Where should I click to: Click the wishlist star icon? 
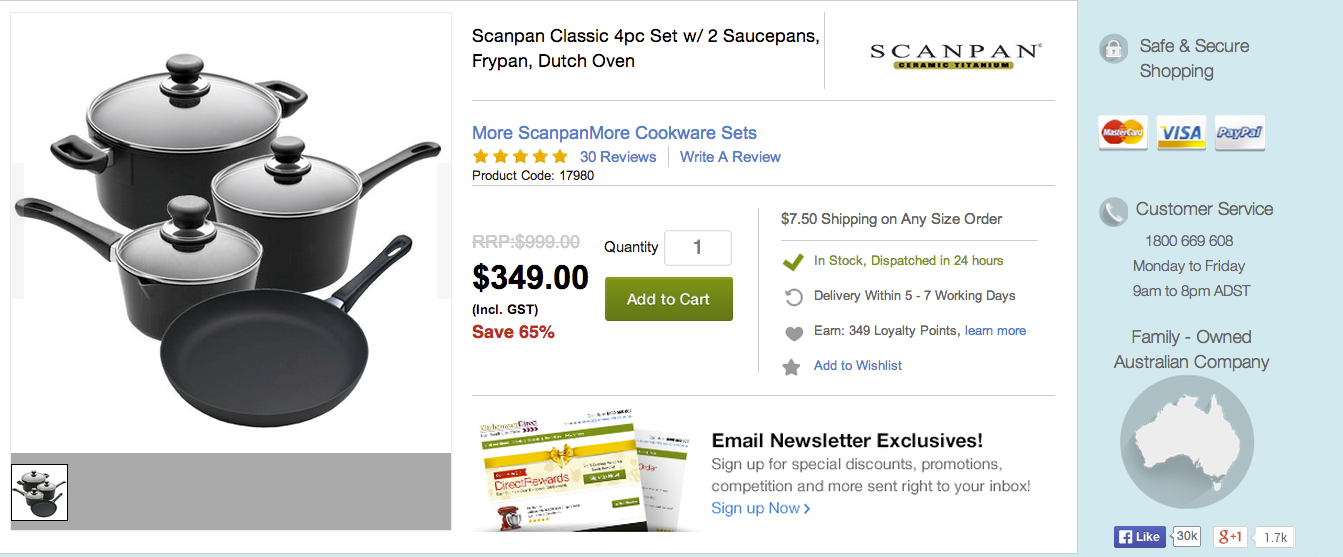tap(791, 367)
